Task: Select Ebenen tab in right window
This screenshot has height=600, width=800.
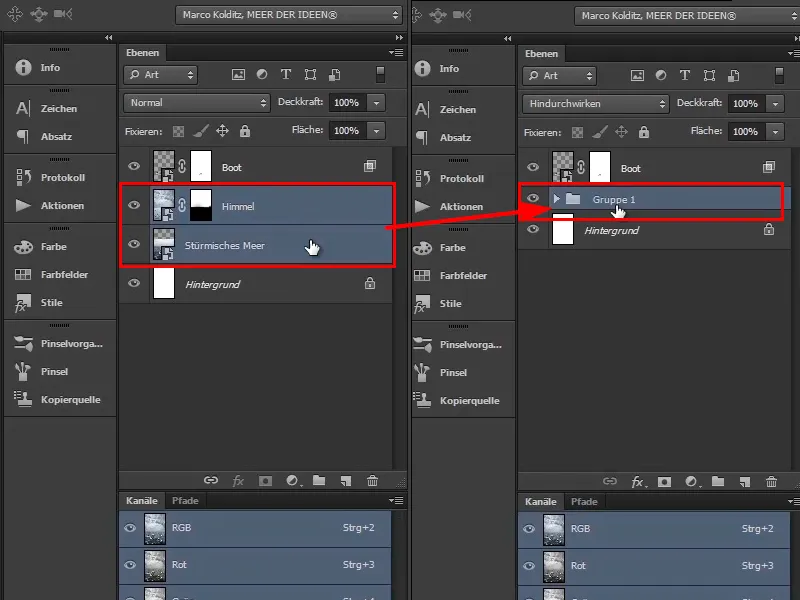Action: point(541,54)
